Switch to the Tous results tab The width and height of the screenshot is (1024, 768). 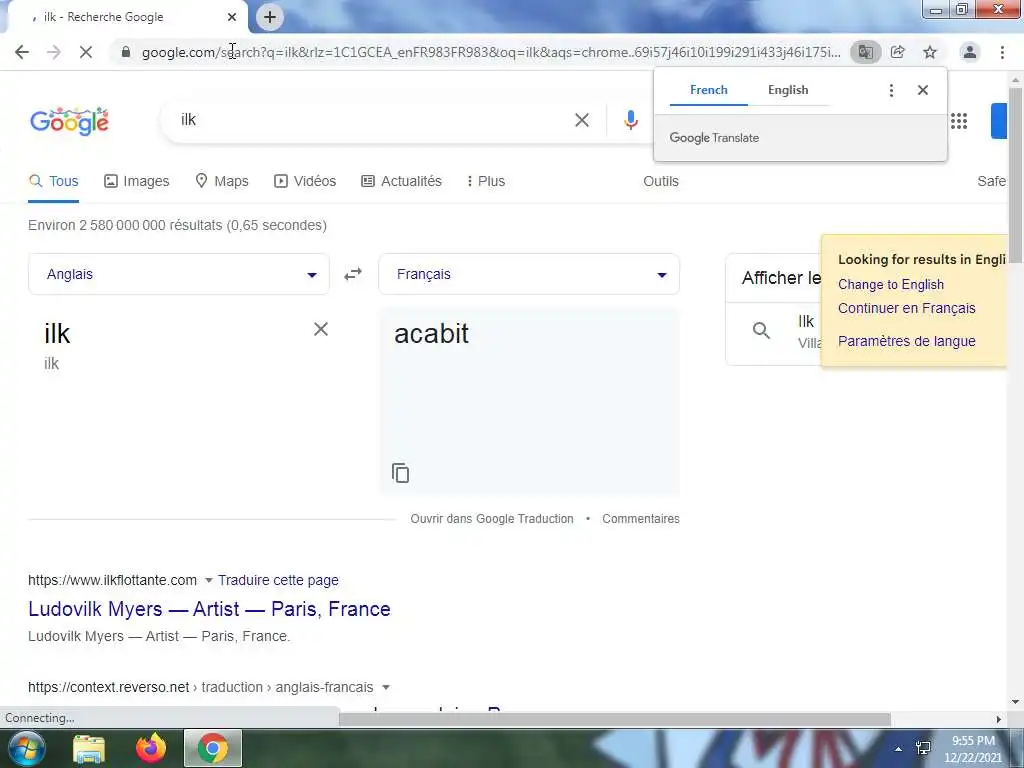point(54,182)
